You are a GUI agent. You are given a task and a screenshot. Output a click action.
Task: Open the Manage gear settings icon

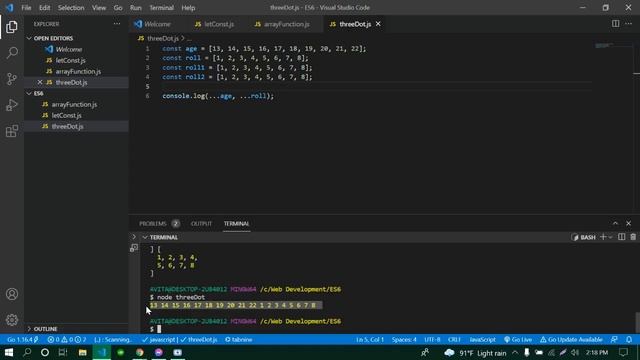(12, 320)
